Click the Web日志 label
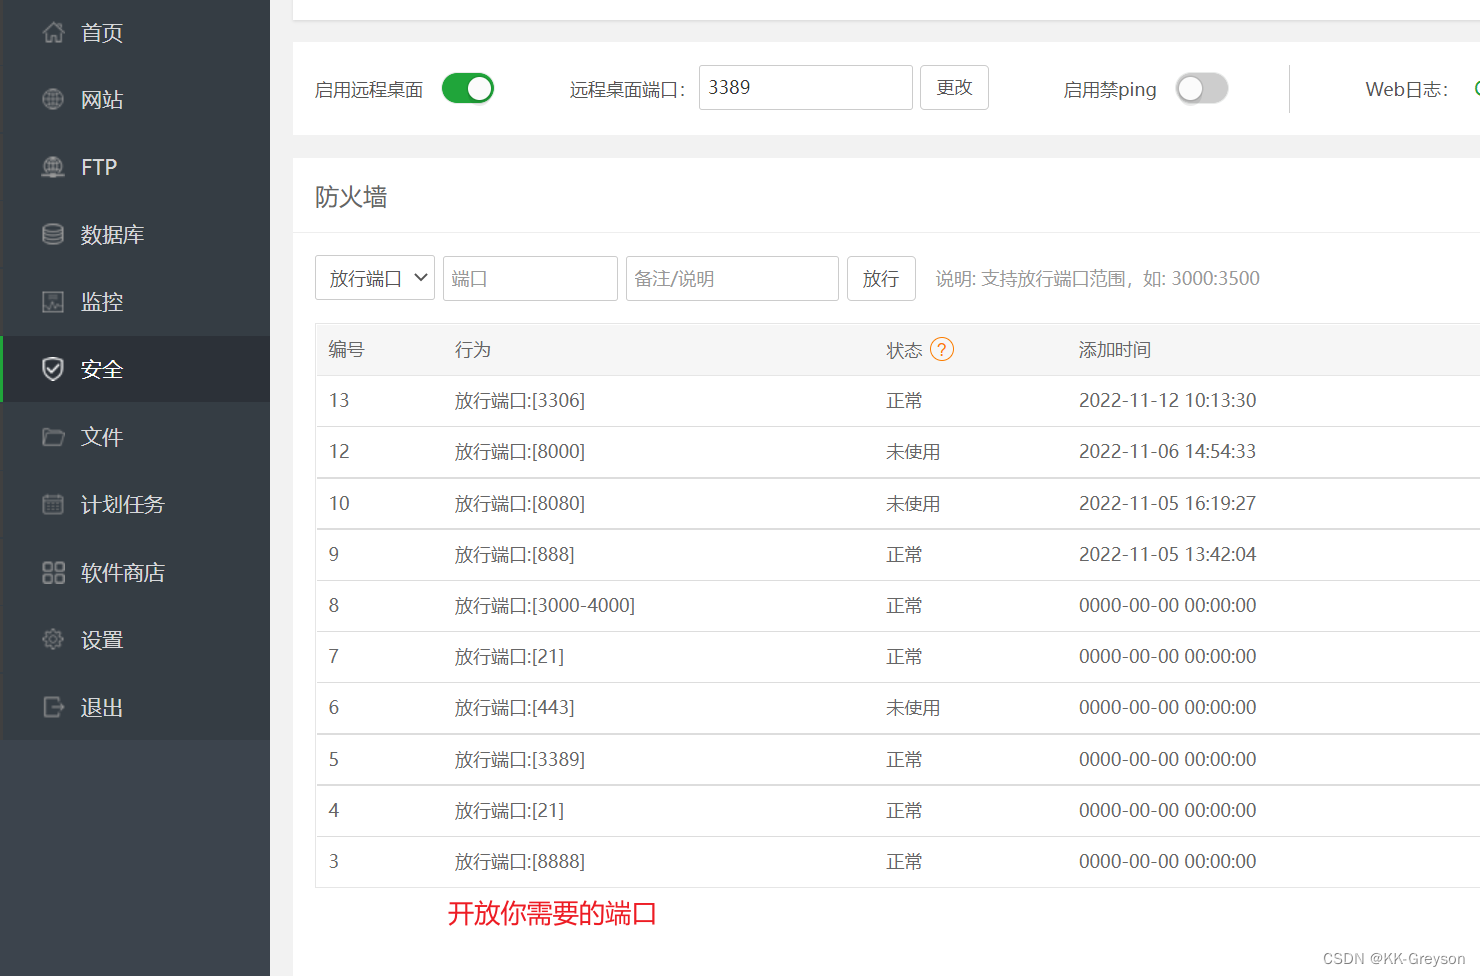 pos(1406,89)
